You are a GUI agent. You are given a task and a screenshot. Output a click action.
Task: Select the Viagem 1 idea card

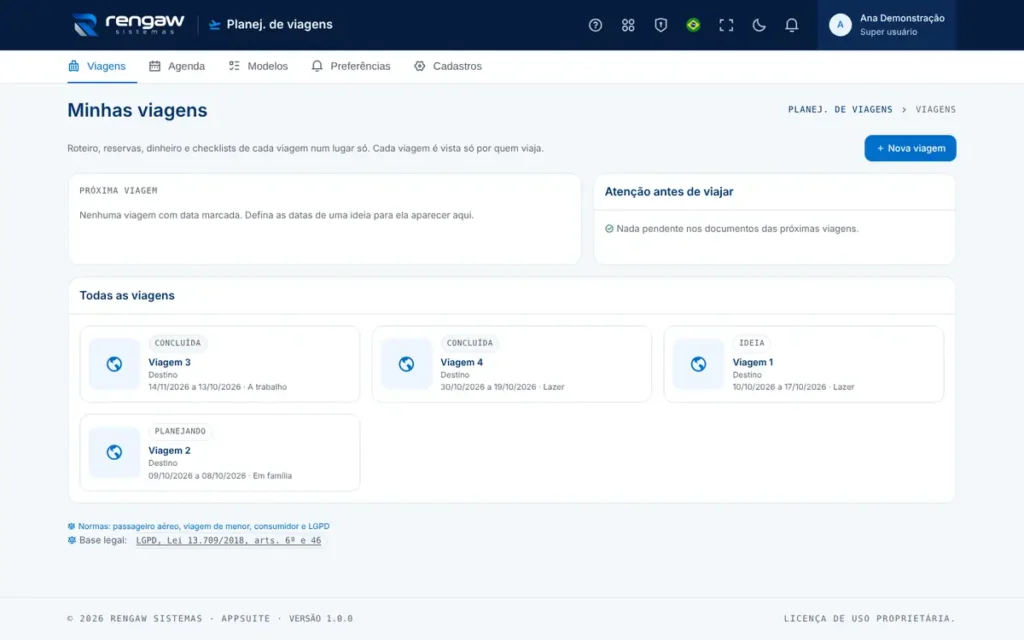(803, 364)
